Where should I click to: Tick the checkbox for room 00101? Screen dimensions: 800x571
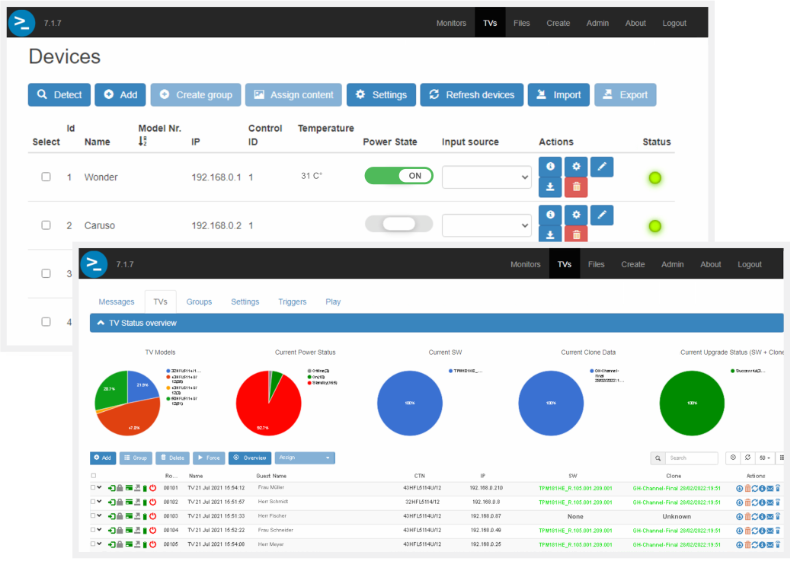93,488
